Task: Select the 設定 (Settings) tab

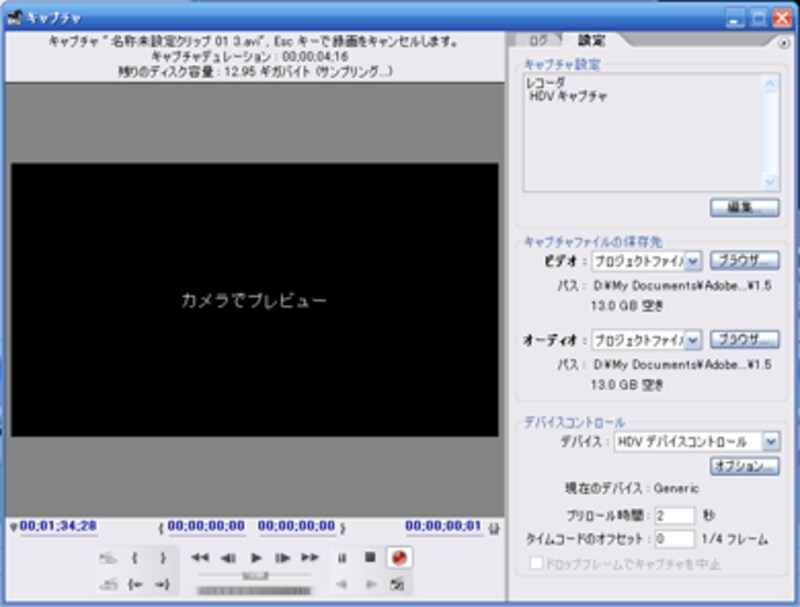Action: tap(592, 40)
